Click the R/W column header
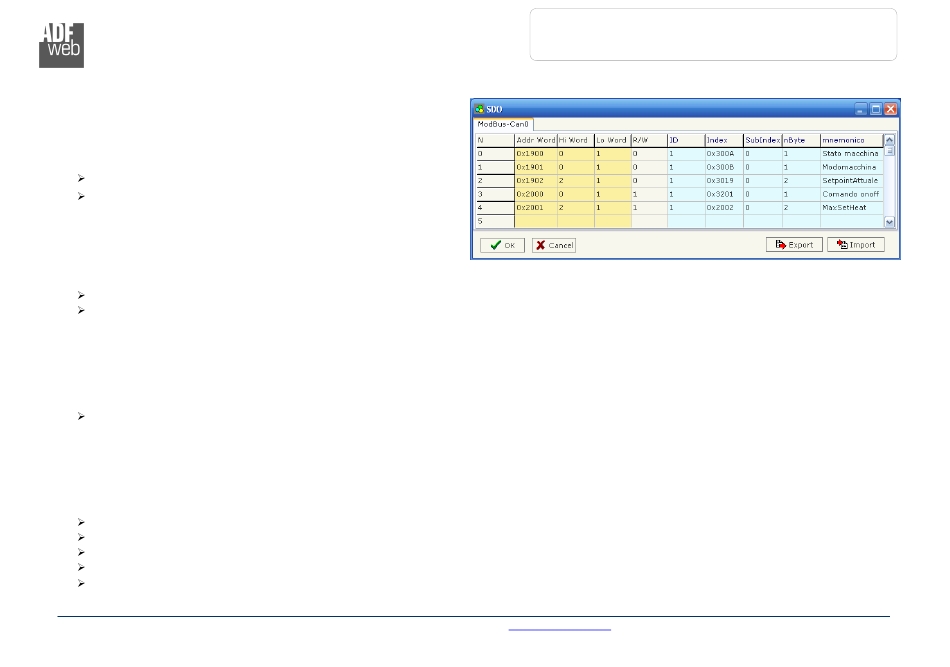 [x=649, y=140]
